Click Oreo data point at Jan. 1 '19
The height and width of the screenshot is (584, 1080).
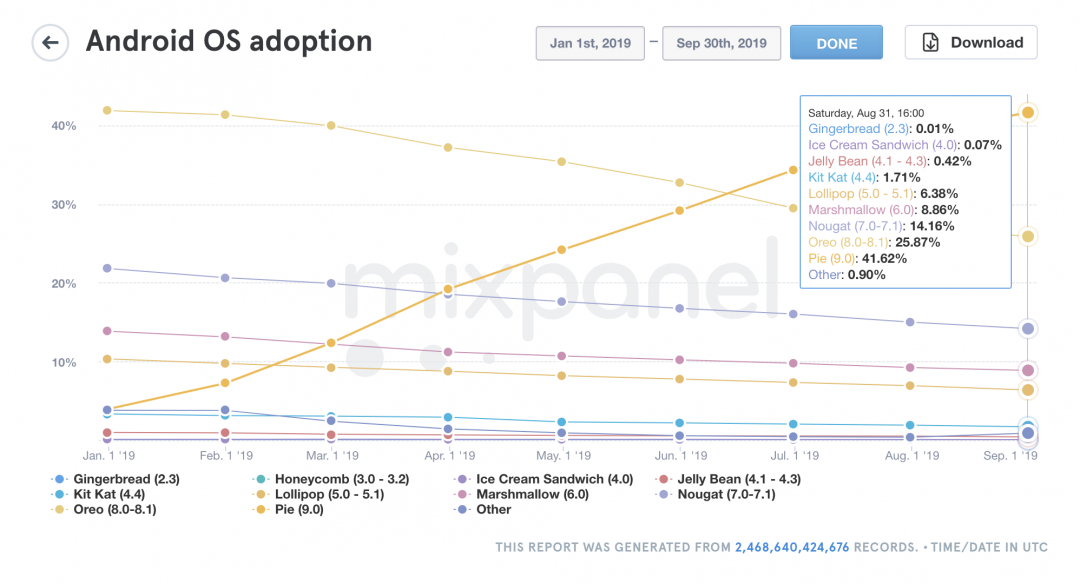click(107, 110)
